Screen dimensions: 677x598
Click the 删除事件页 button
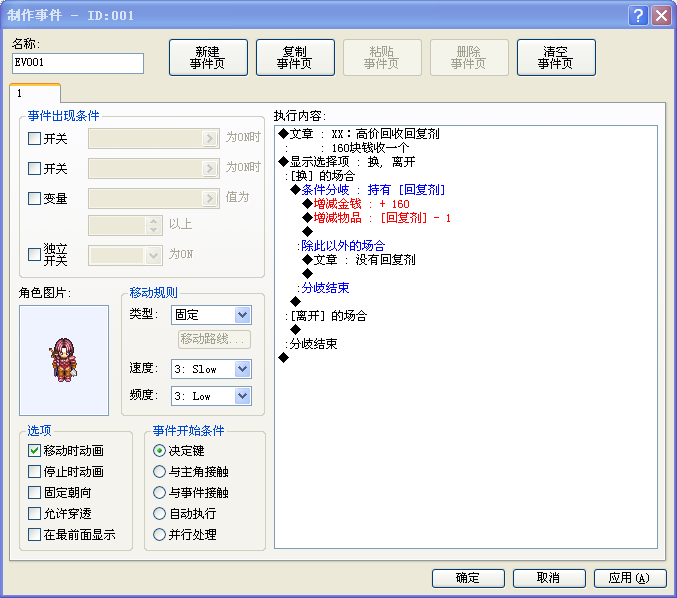click(x=469, y=57)
